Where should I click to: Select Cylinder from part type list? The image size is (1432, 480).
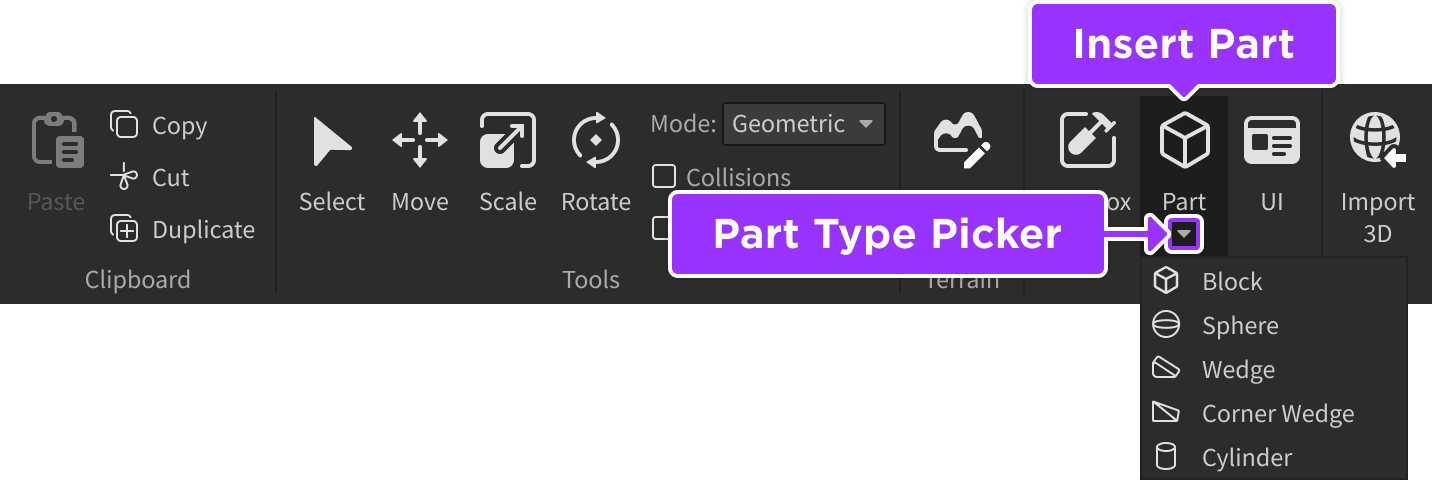click(x=1246, y=458)
